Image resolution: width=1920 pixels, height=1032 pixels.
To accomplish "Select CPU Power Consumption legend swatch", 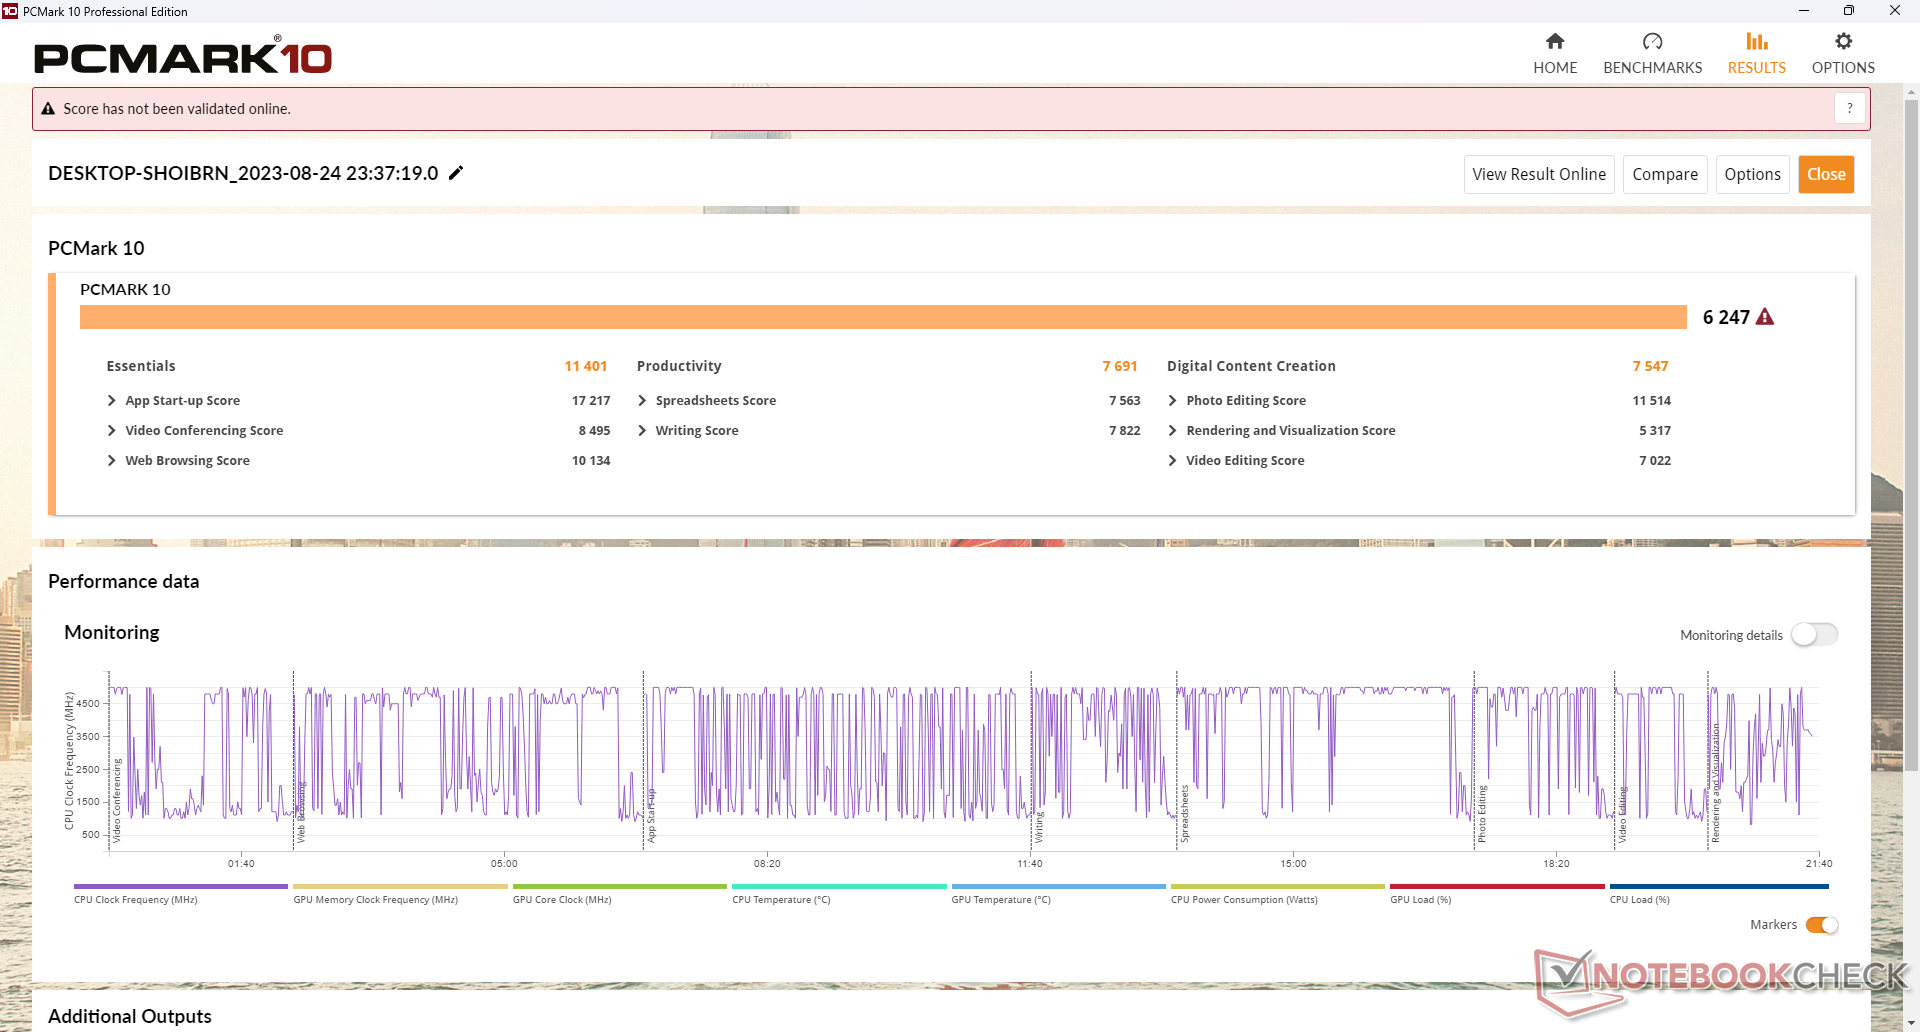I will tap(1278, 886).
